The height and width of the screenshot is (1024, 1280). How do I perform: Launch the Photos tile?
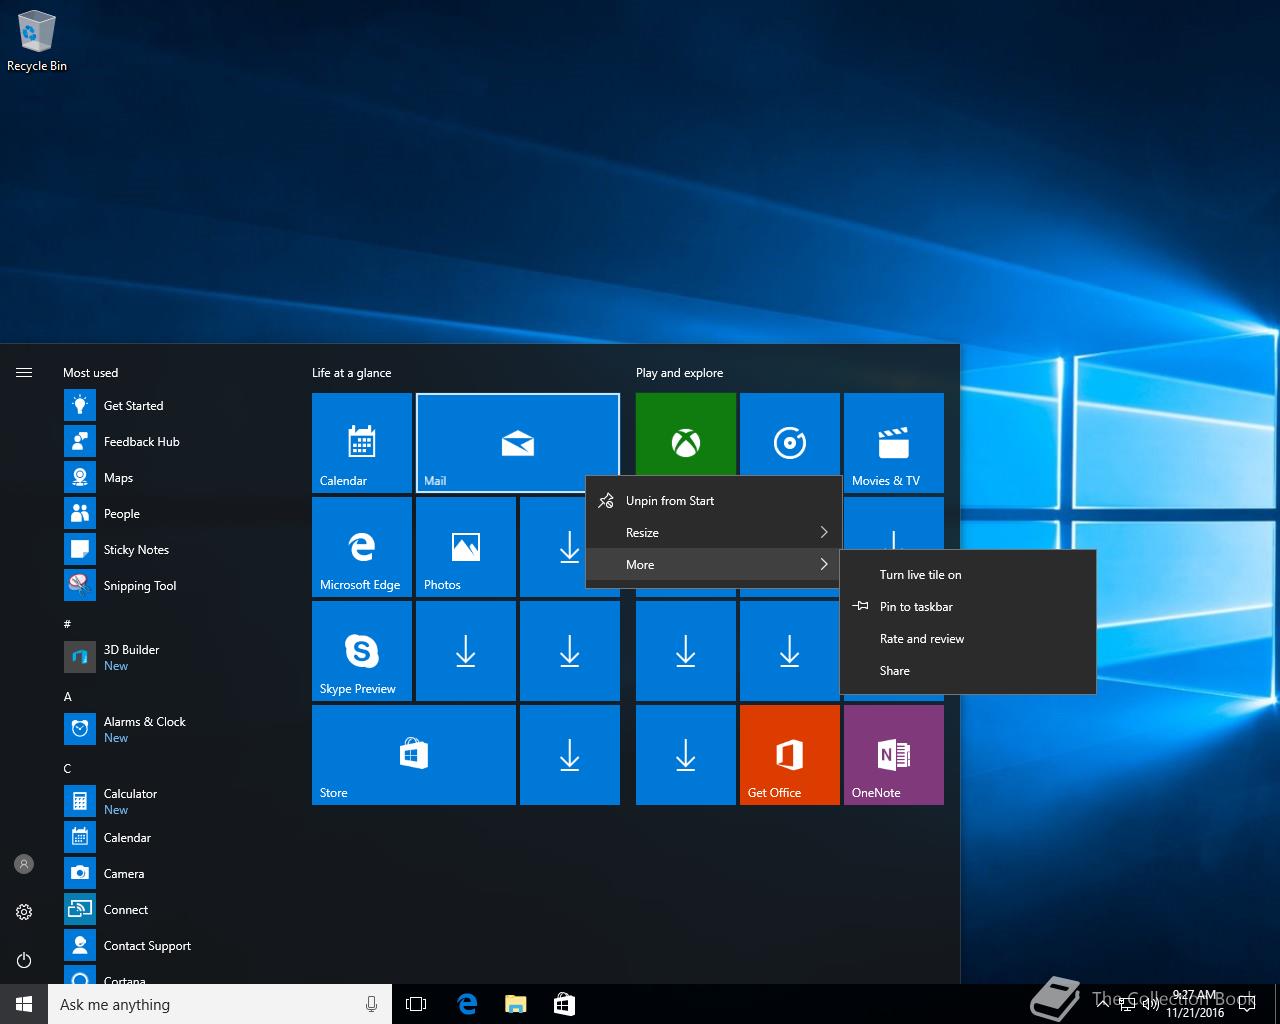tap(465, 547)
